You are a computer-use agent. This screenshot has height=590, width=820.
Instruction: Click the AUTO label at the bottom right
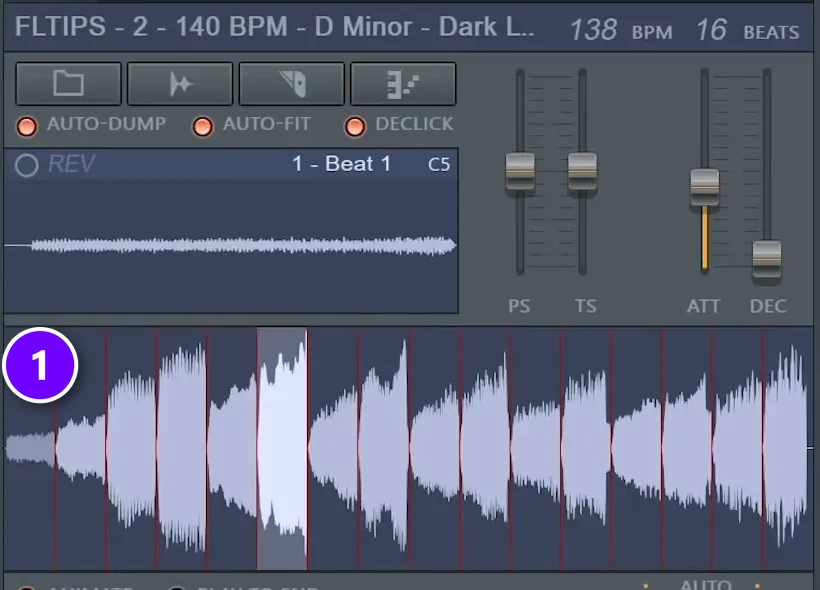point(705,584)
